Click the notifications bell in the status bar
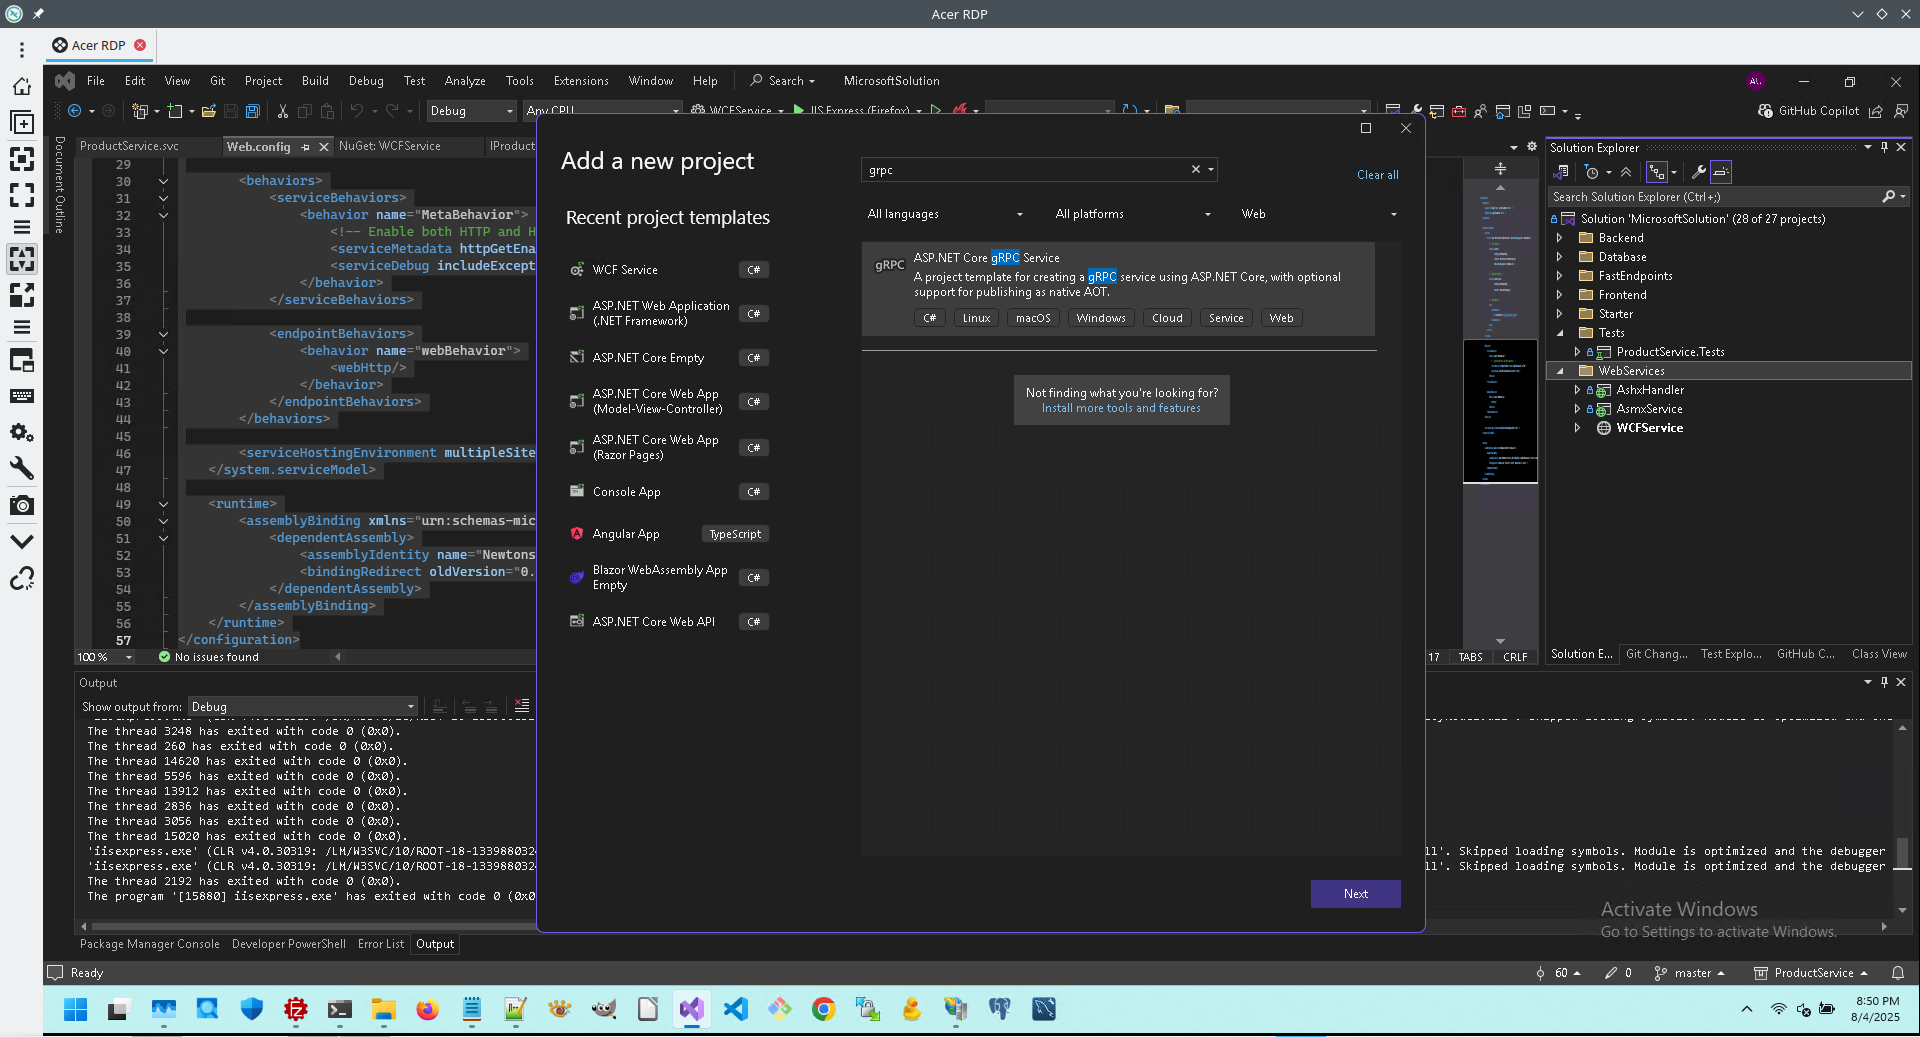This screenshot has height=1037, width=1920. [1898, 972]
